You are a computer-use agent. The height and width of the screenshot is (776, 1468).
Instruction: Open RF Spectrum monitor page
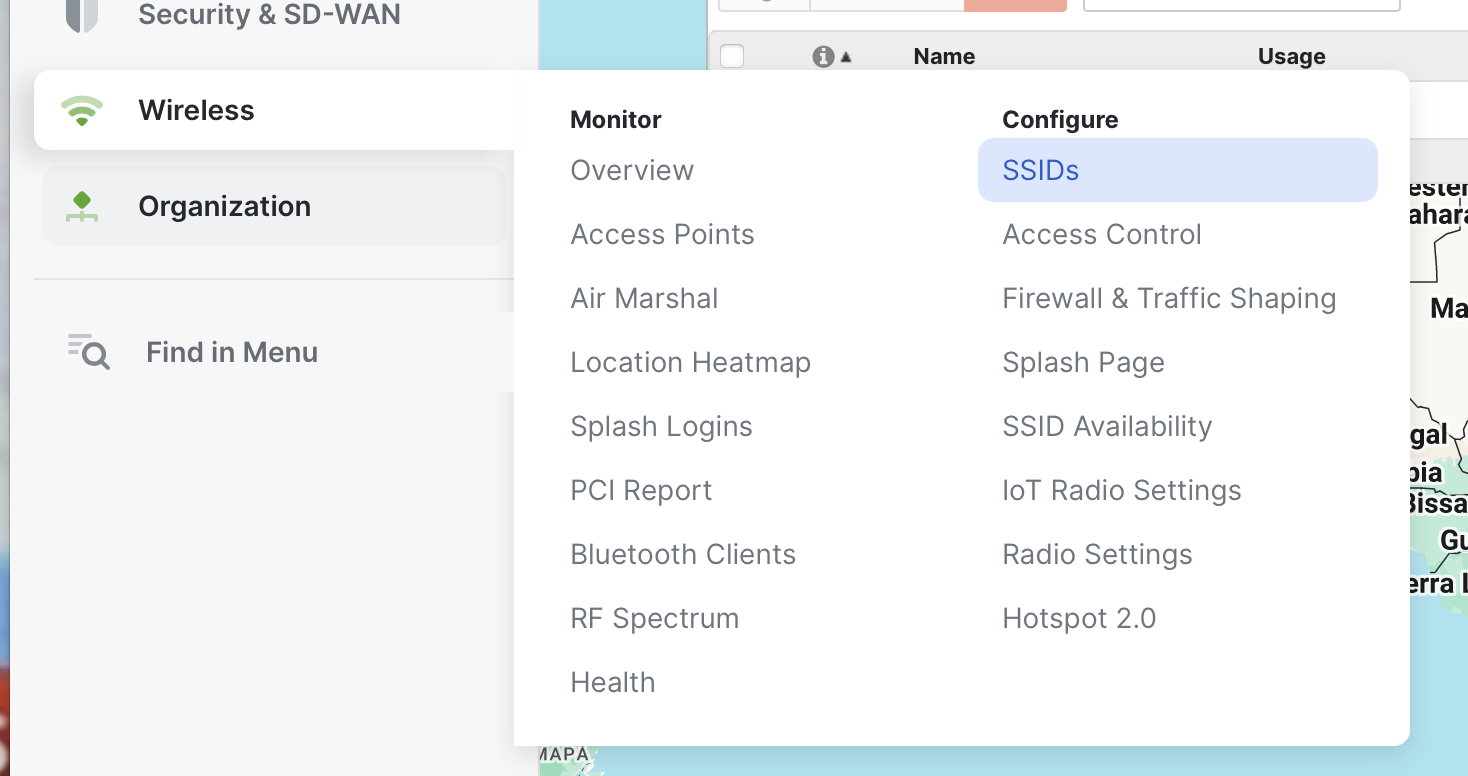coord(654,618)
